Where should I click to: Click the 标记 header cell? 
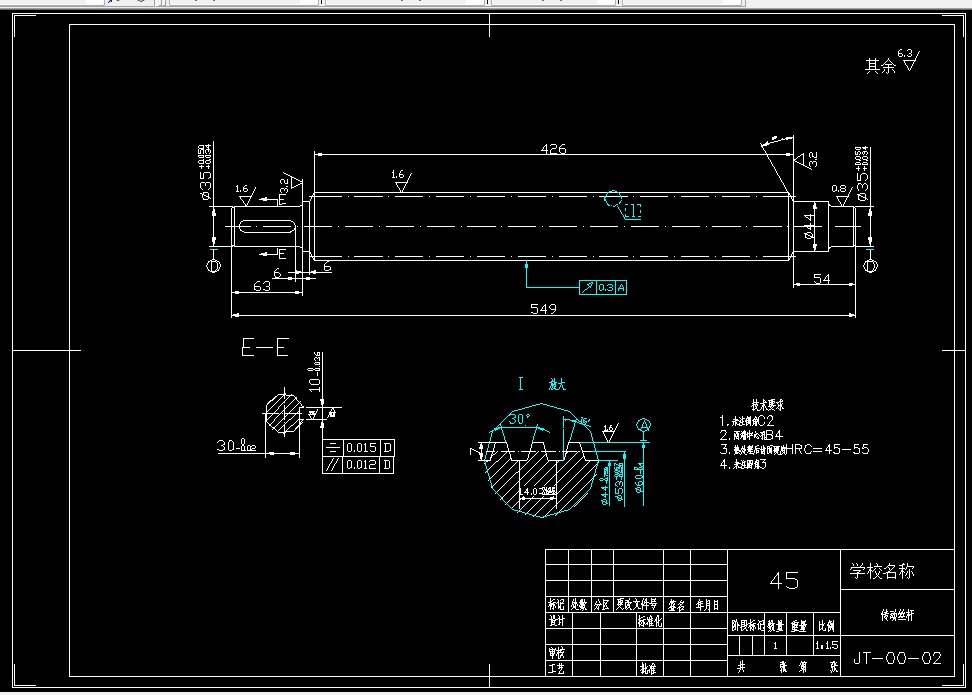pos(556,604)
